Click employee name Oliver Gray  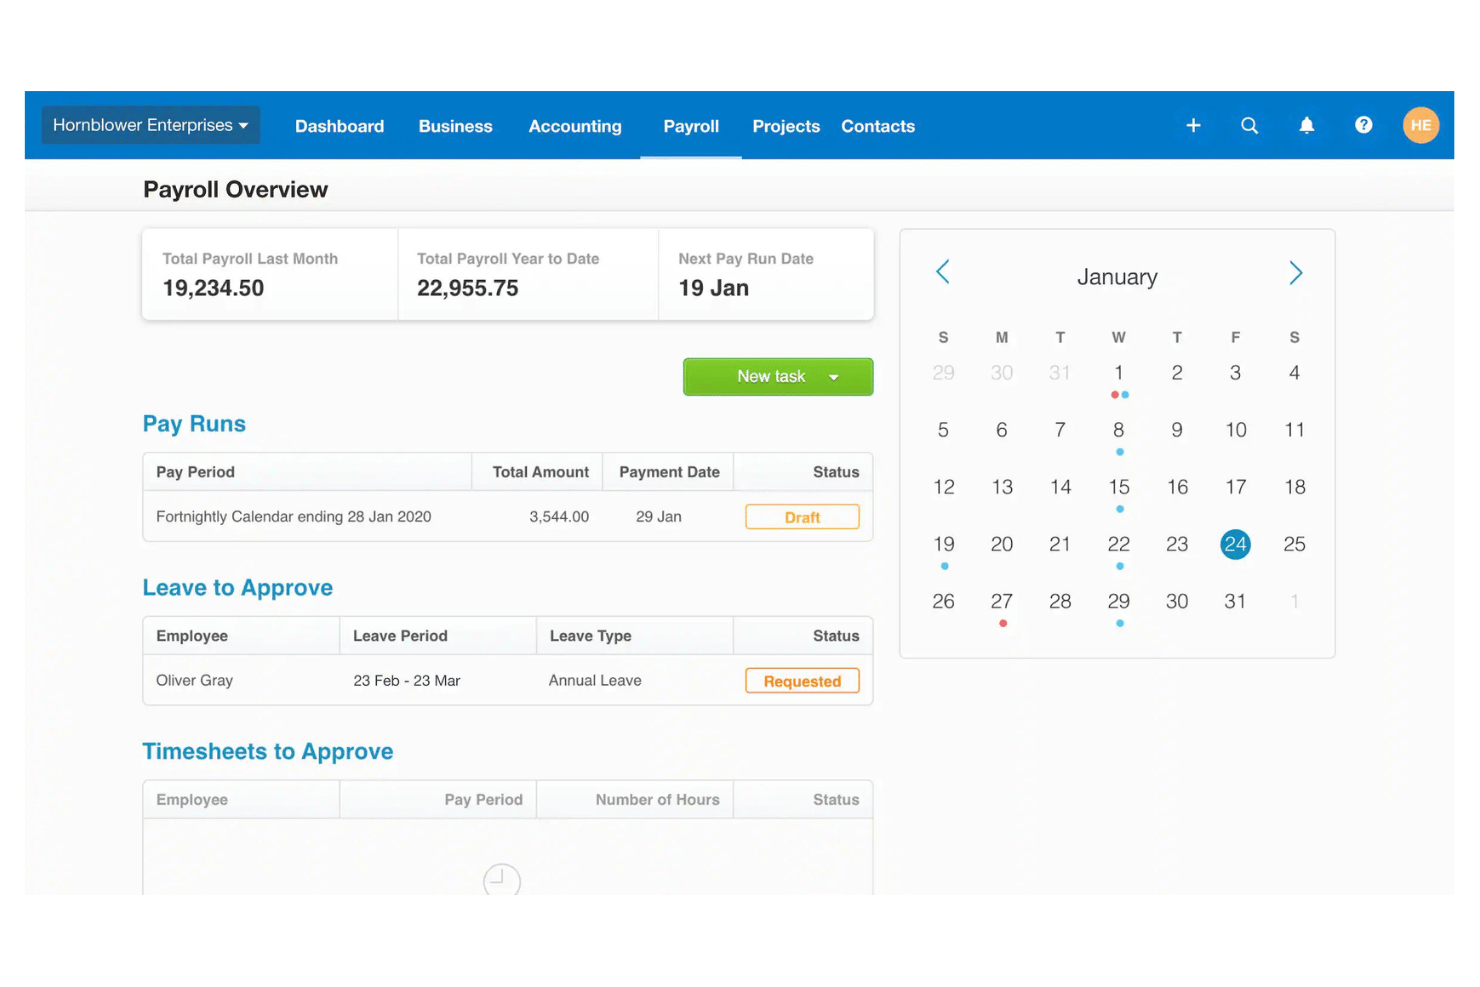[x=194, y=680]
